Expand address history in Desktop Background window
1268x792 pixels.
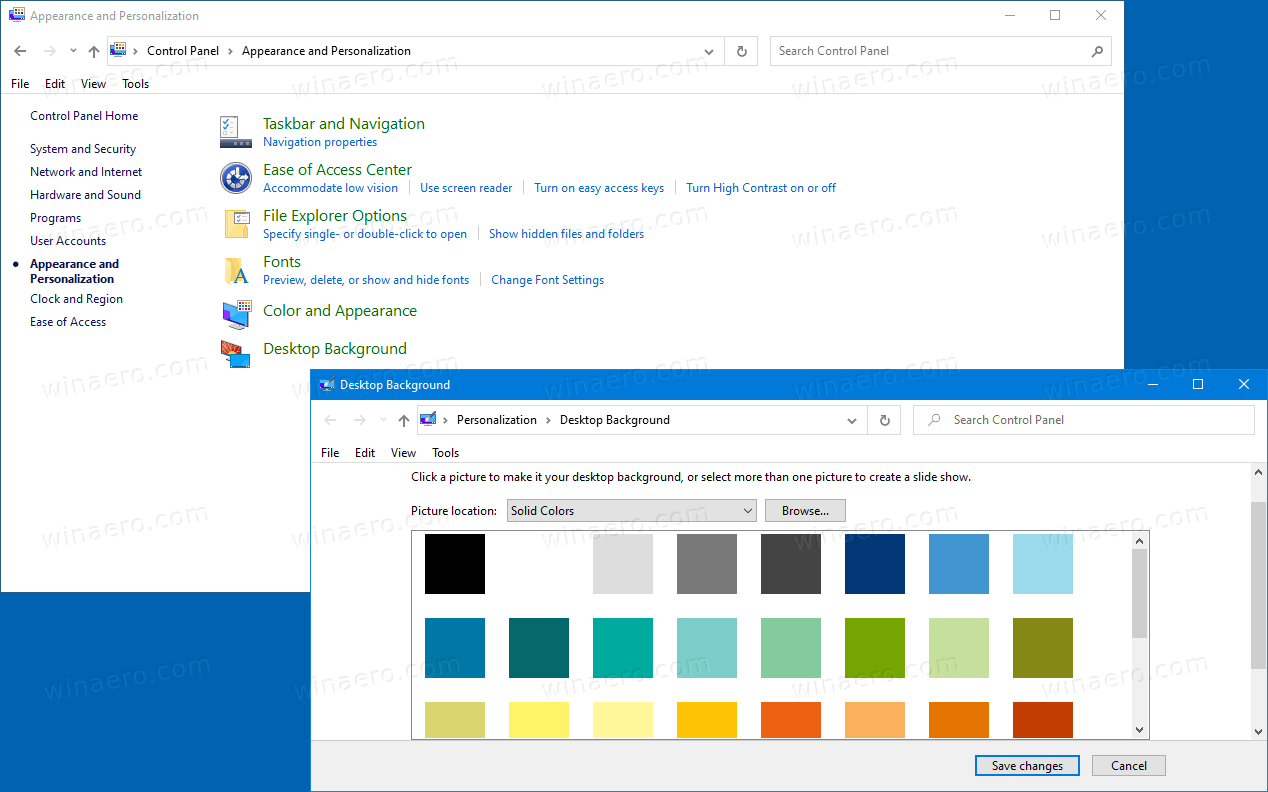[x=852, y=421]
